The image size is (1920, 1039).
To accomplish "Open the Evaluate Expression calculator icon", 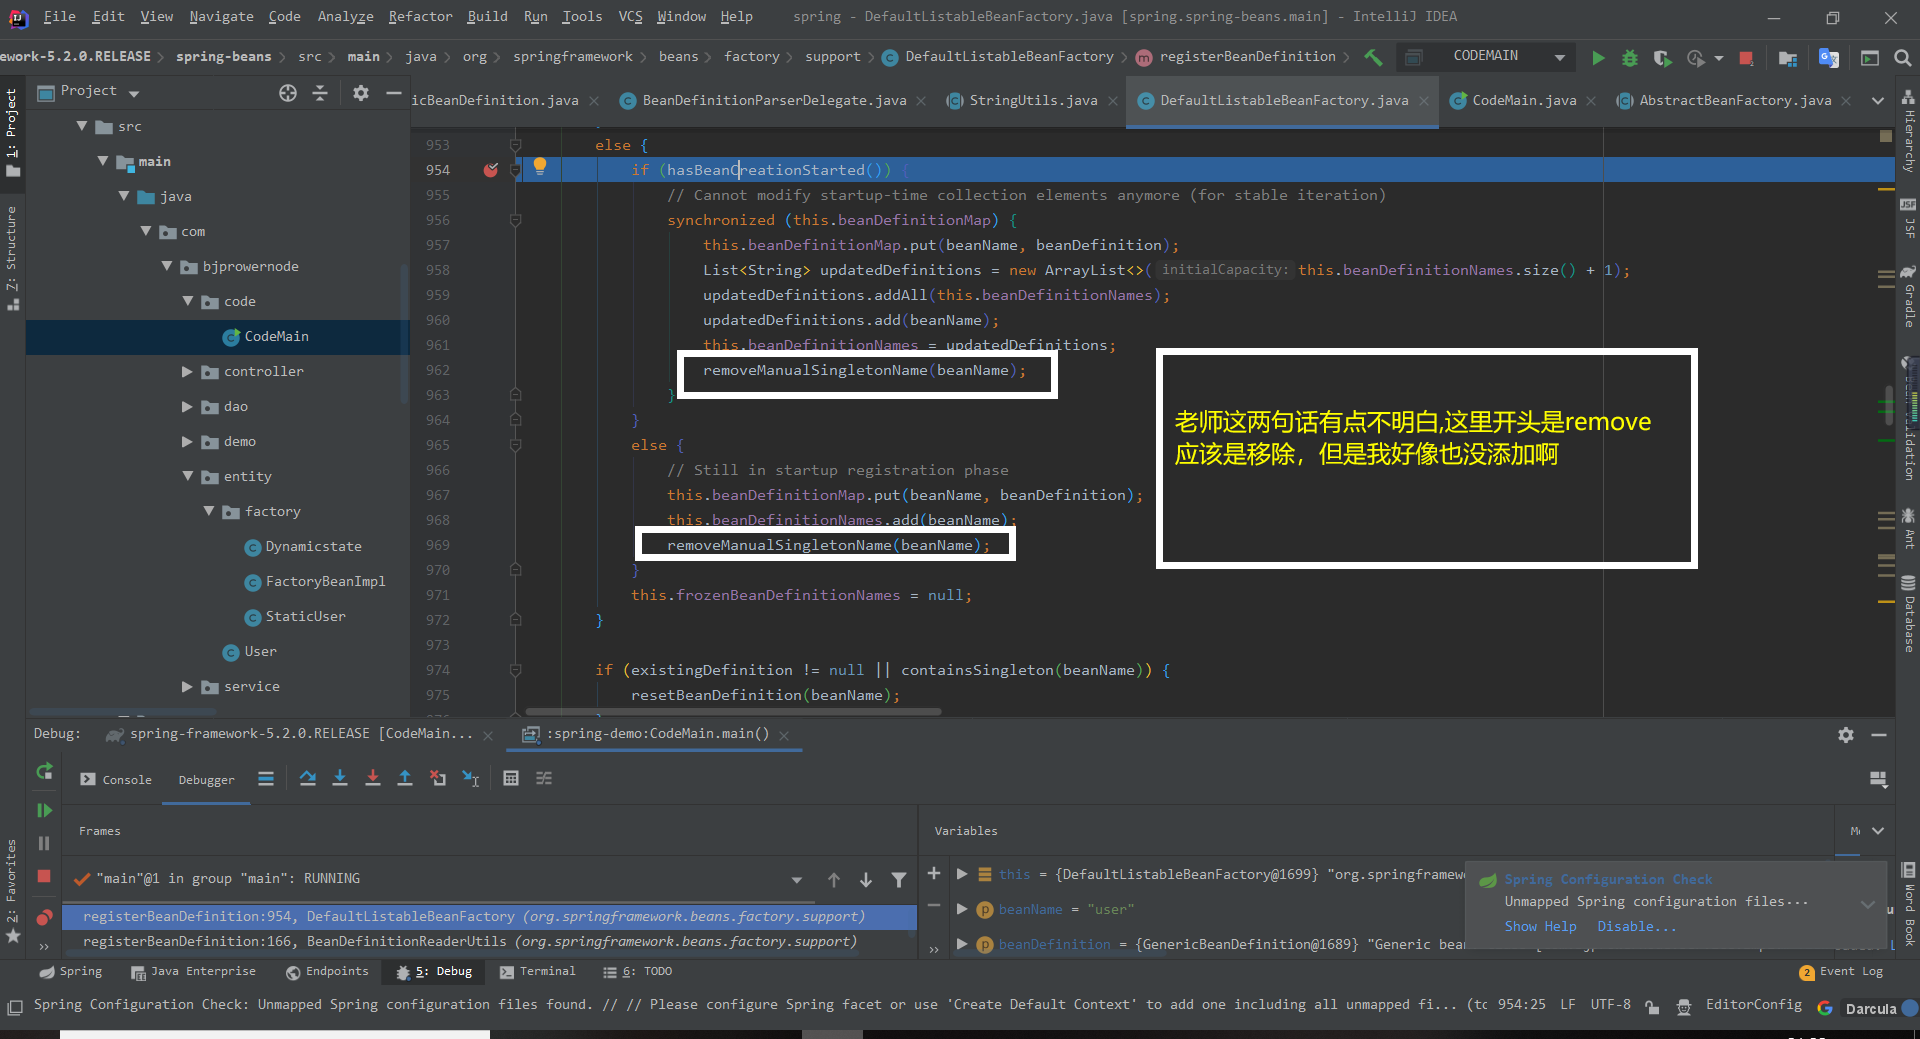I will point(511,778).
